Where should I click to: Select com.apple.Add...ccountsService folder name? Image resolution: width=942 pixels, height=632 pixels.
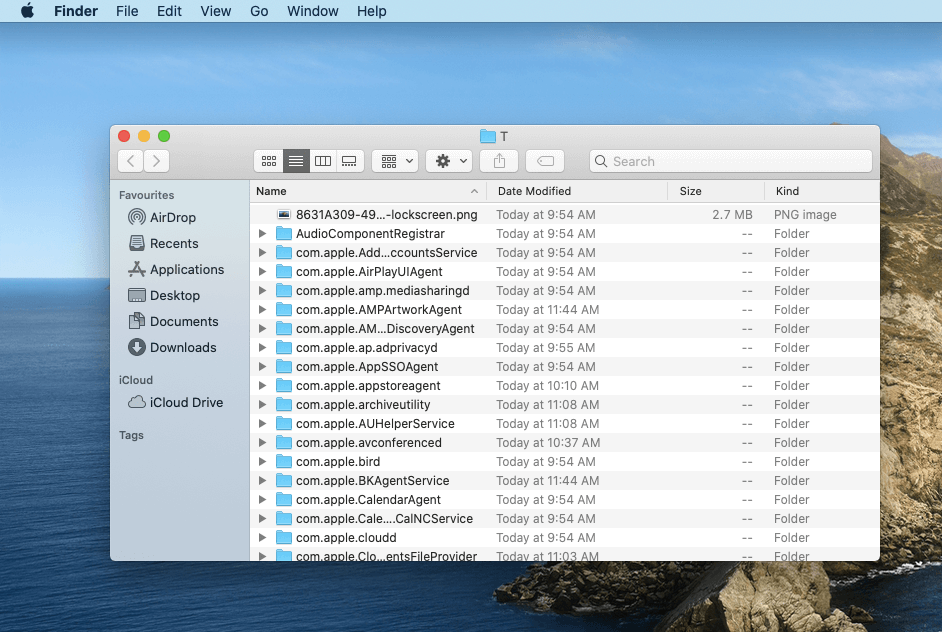pyautogui.click(x=386, y=253)
